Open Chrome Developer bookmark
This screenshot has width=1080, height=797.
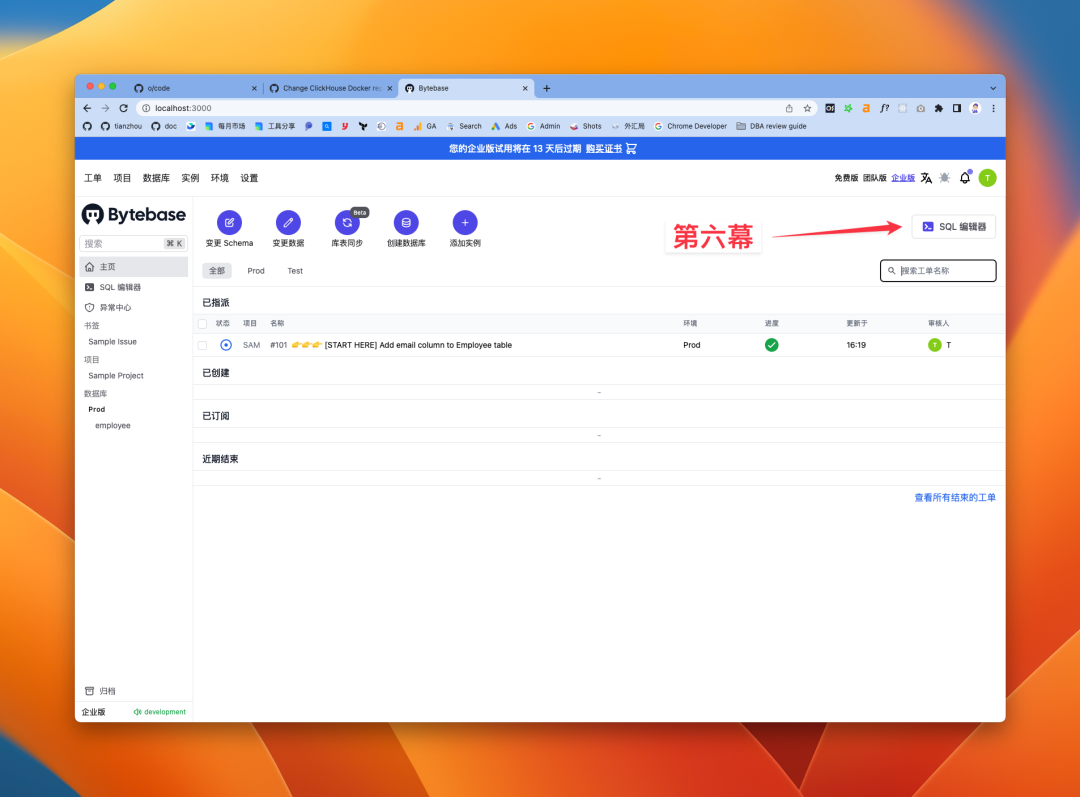(x=690, y=126)
